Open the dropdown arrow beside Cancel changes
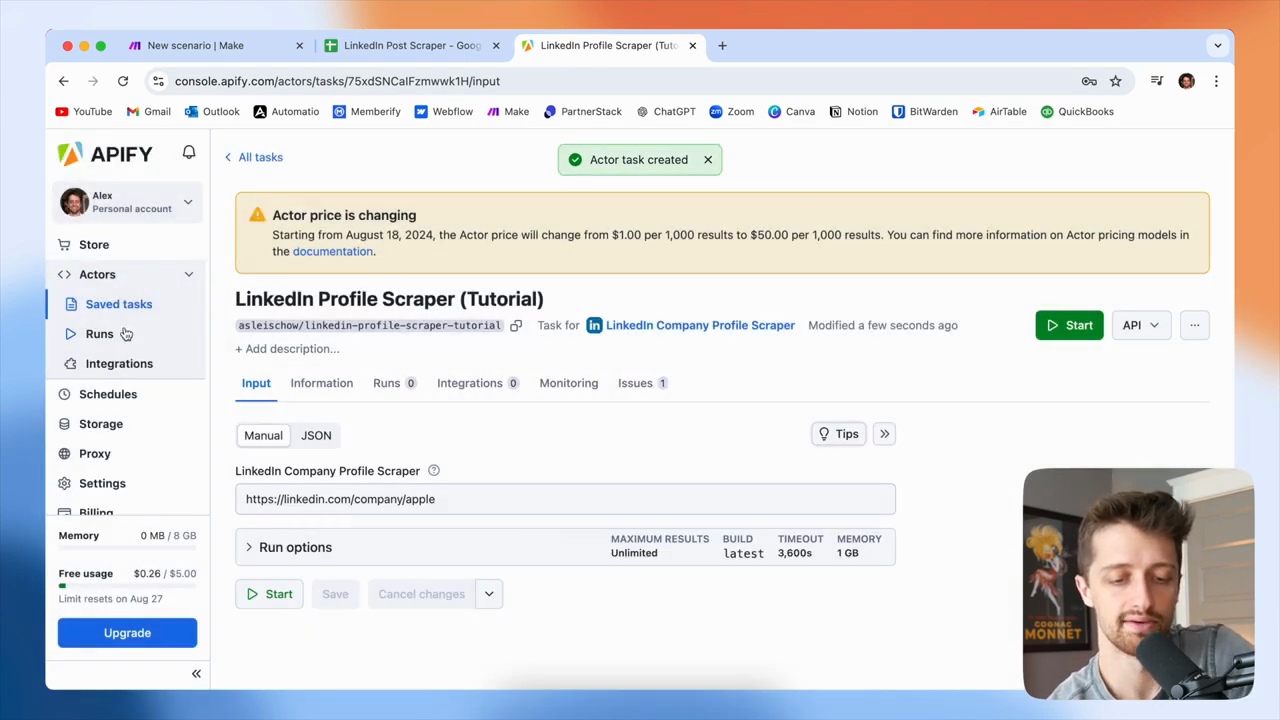Image resolution: width=1280 pixels, height=720 pixels. 489,594
